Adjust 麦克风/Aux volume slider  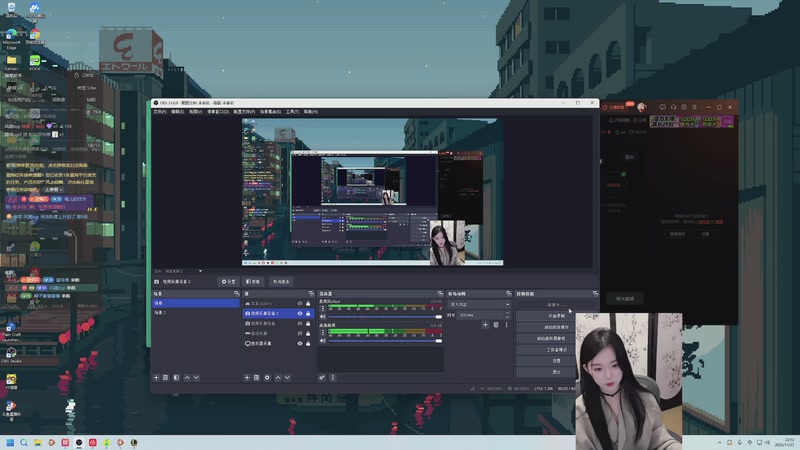tap(385, 317)
